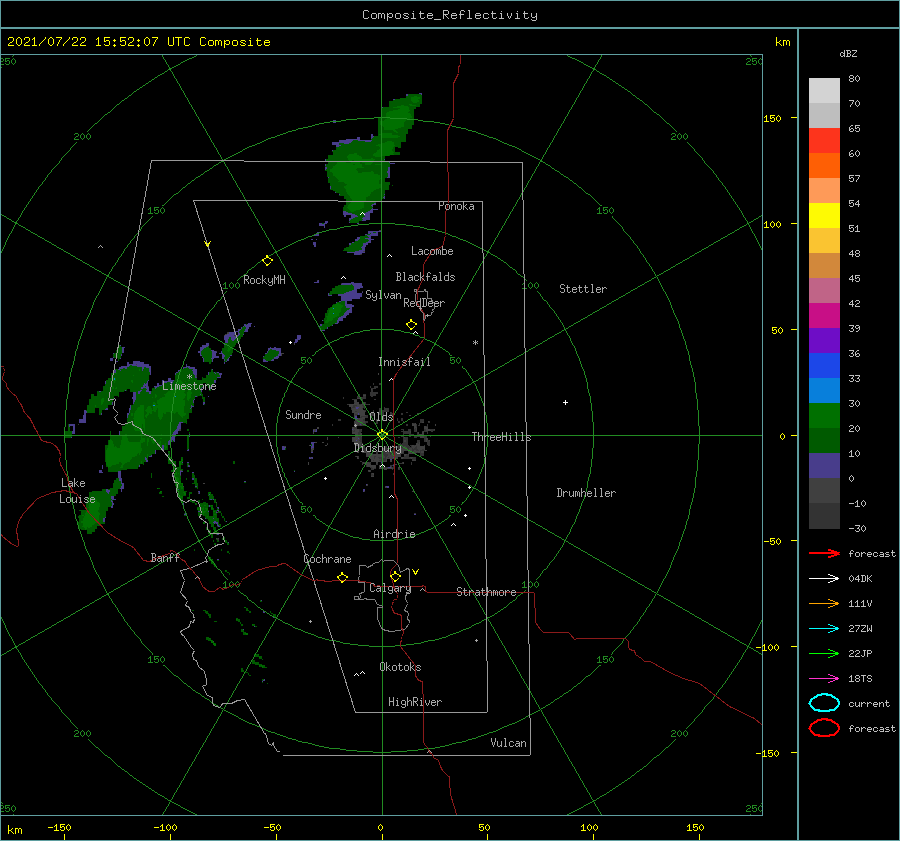Select the 36 dBZ blue color swatch

pyautogui.click(x=824, y=366)
